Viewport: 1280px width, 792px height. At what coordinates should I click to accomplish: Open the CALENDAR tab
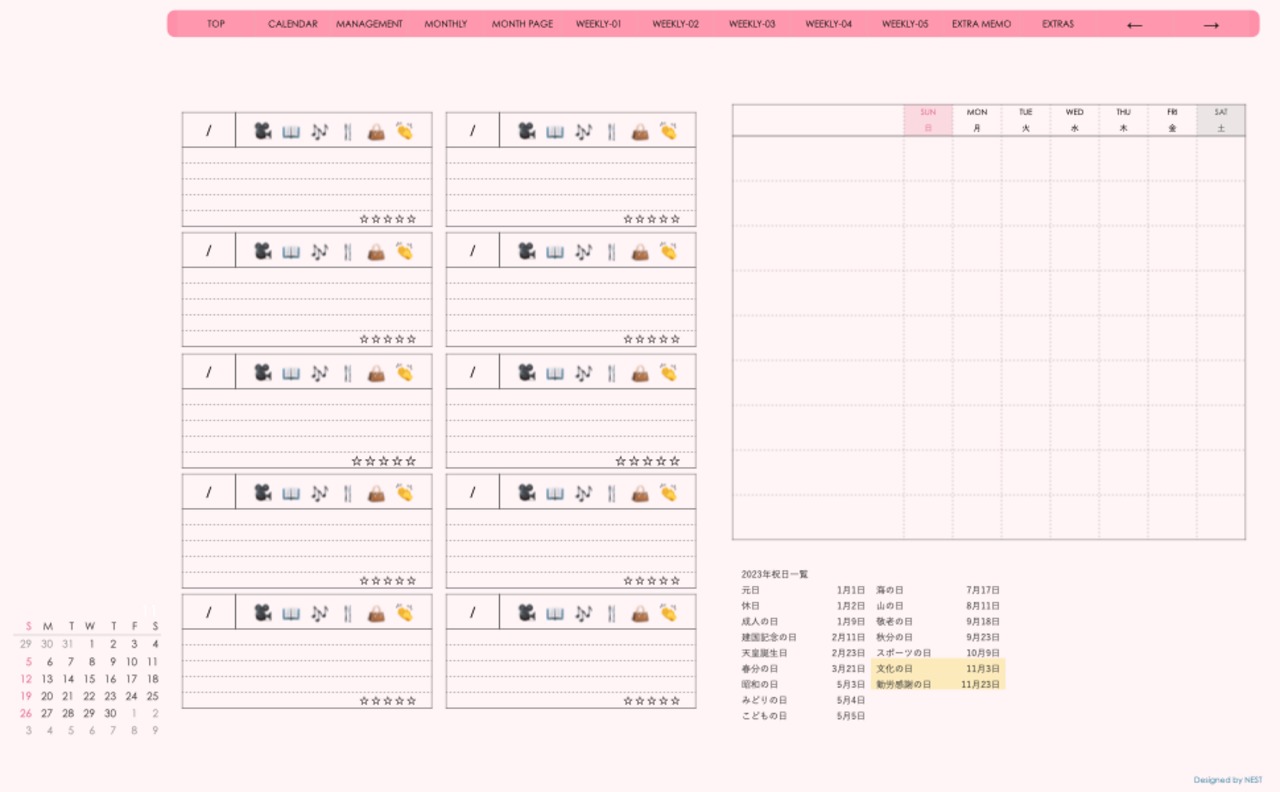tap(292, 24)
